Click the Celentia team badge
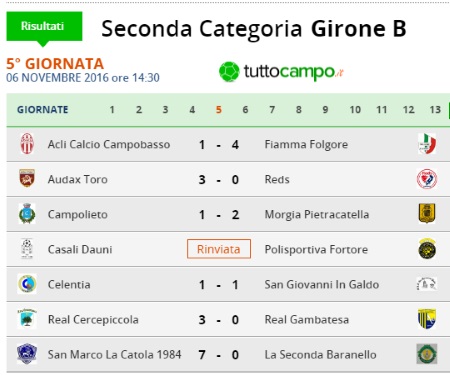This screenshot has width=450, height=377. pos(27,284)
